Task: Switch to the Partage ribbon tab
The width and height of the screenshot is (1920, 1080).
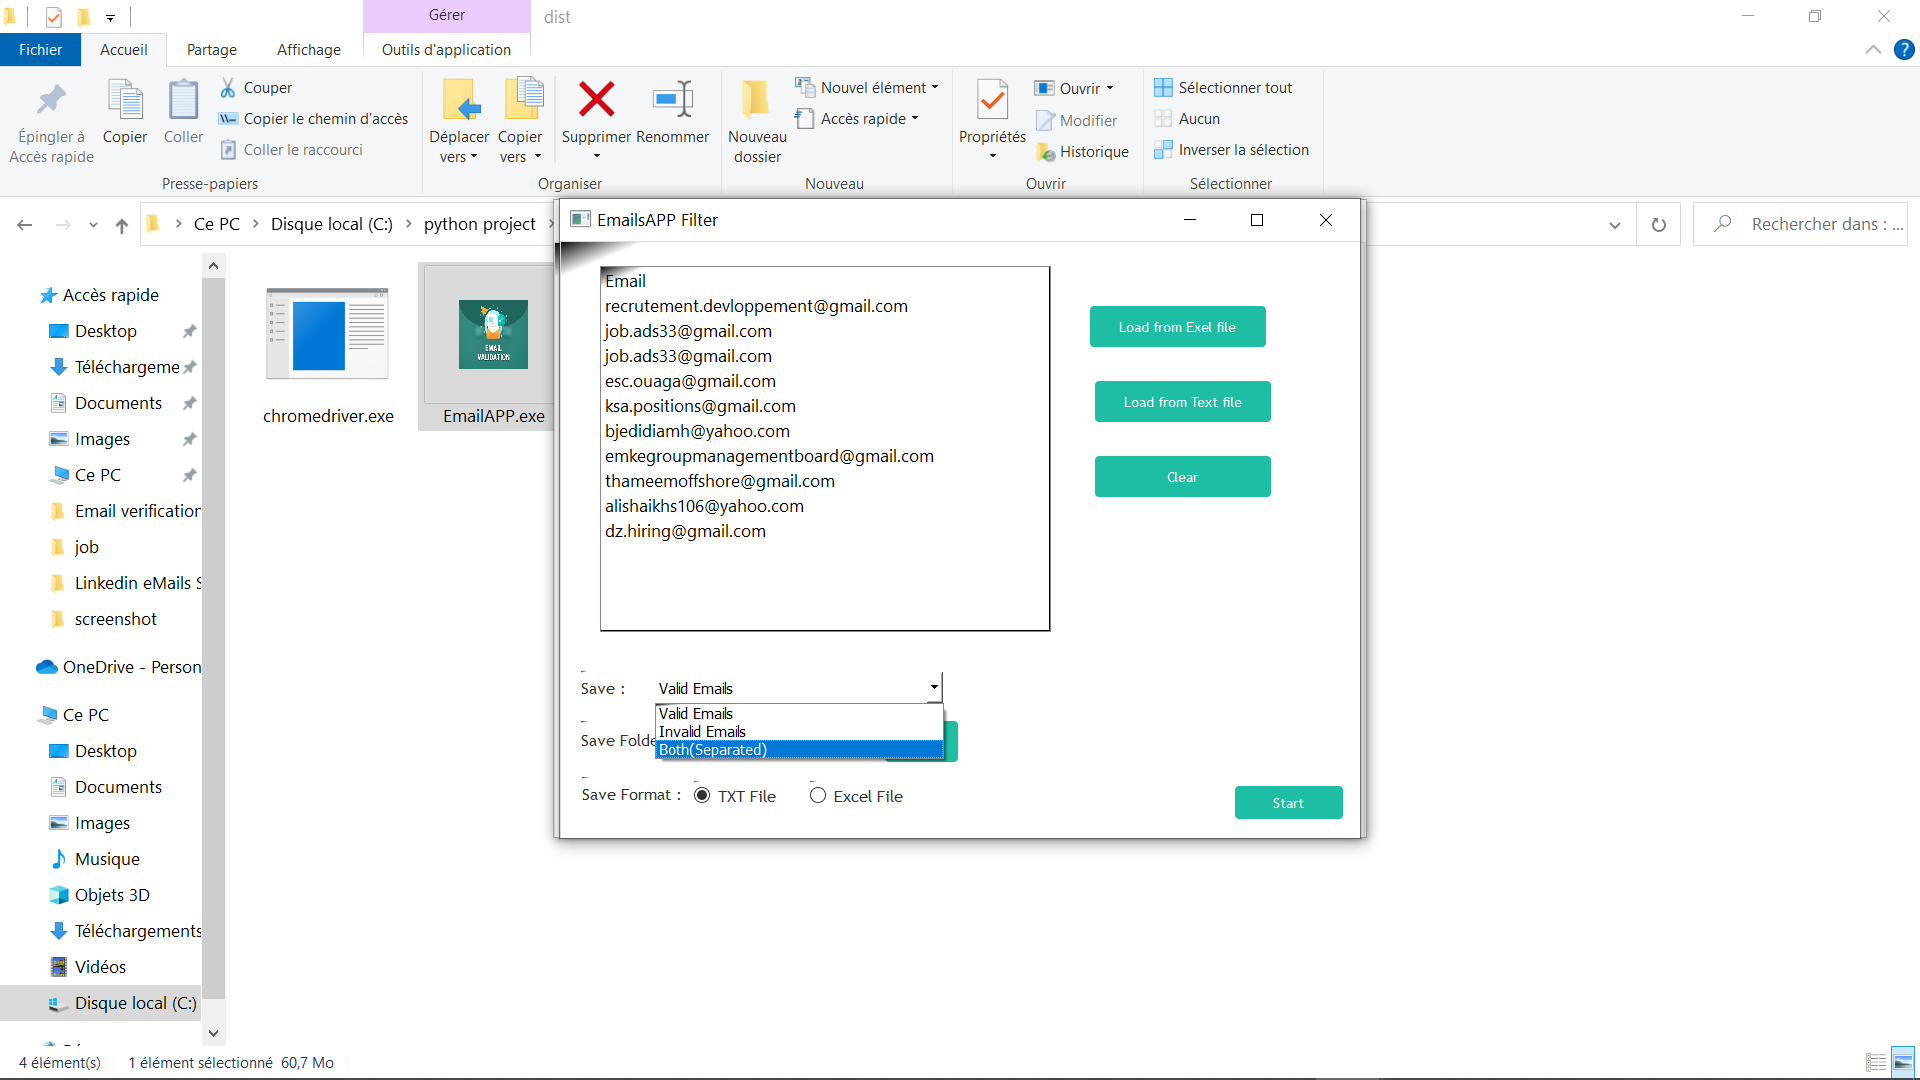Action: (211, 50)
